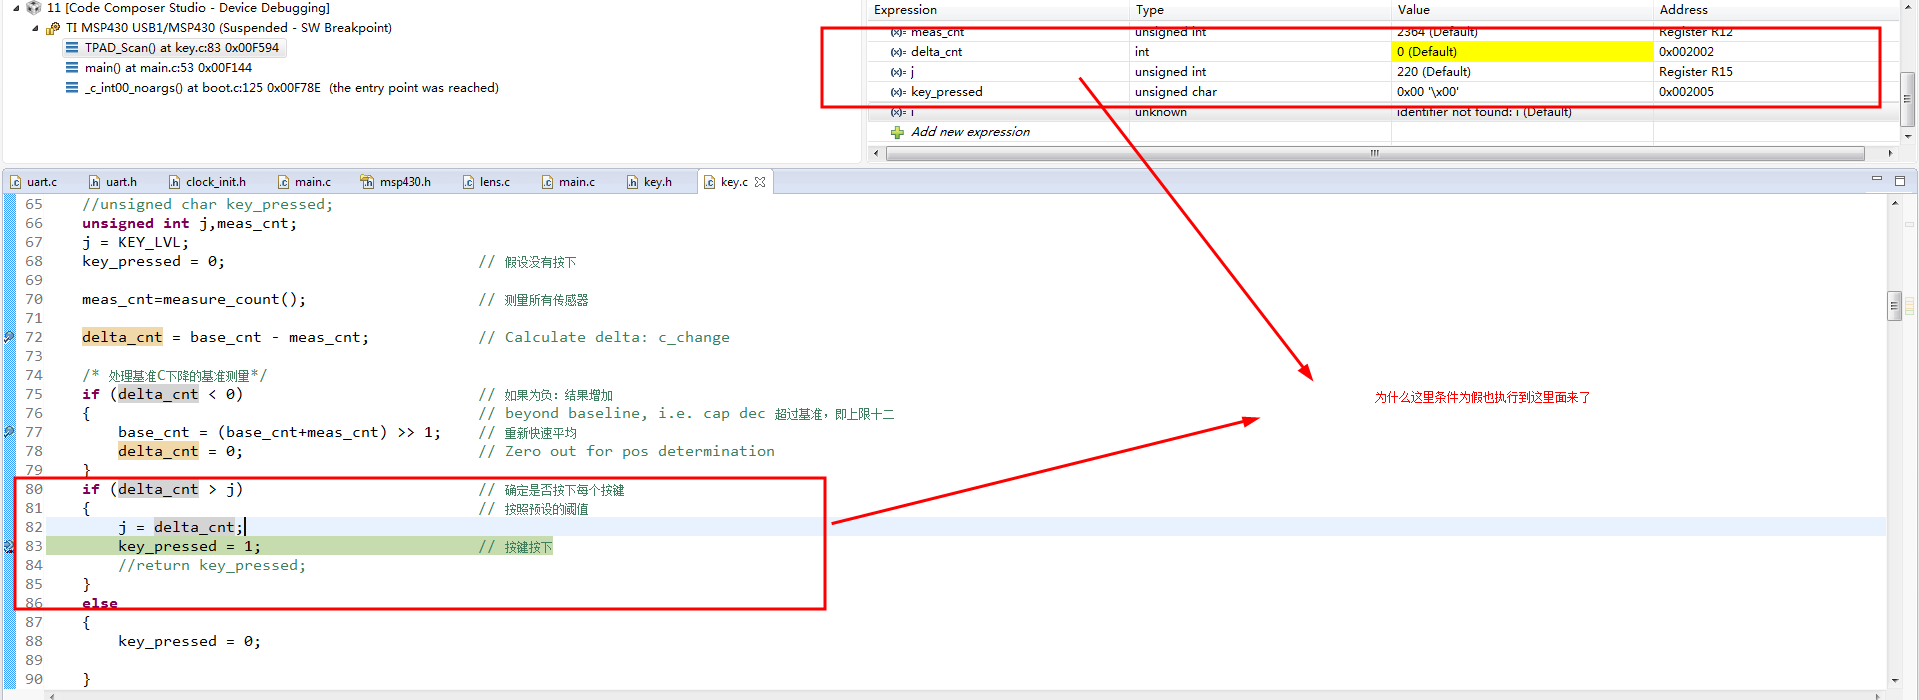Viewport: 1919px width, 700px height.
Task: Minimize the editor area
Action: 1876,179
